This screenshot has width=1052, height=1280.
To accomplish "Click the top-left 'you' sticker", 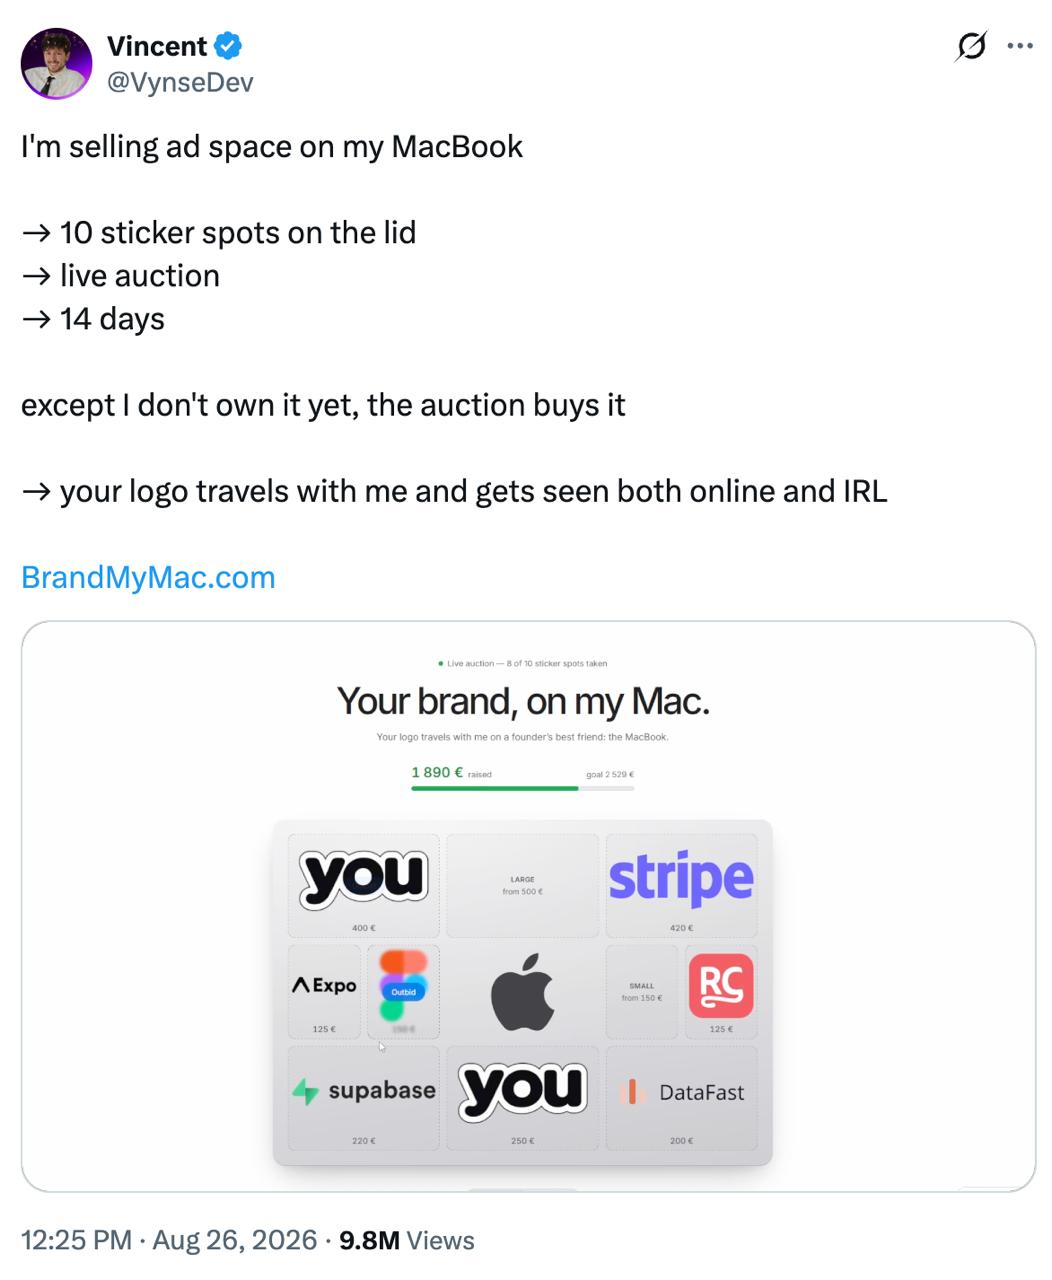I will pos(364,879).
